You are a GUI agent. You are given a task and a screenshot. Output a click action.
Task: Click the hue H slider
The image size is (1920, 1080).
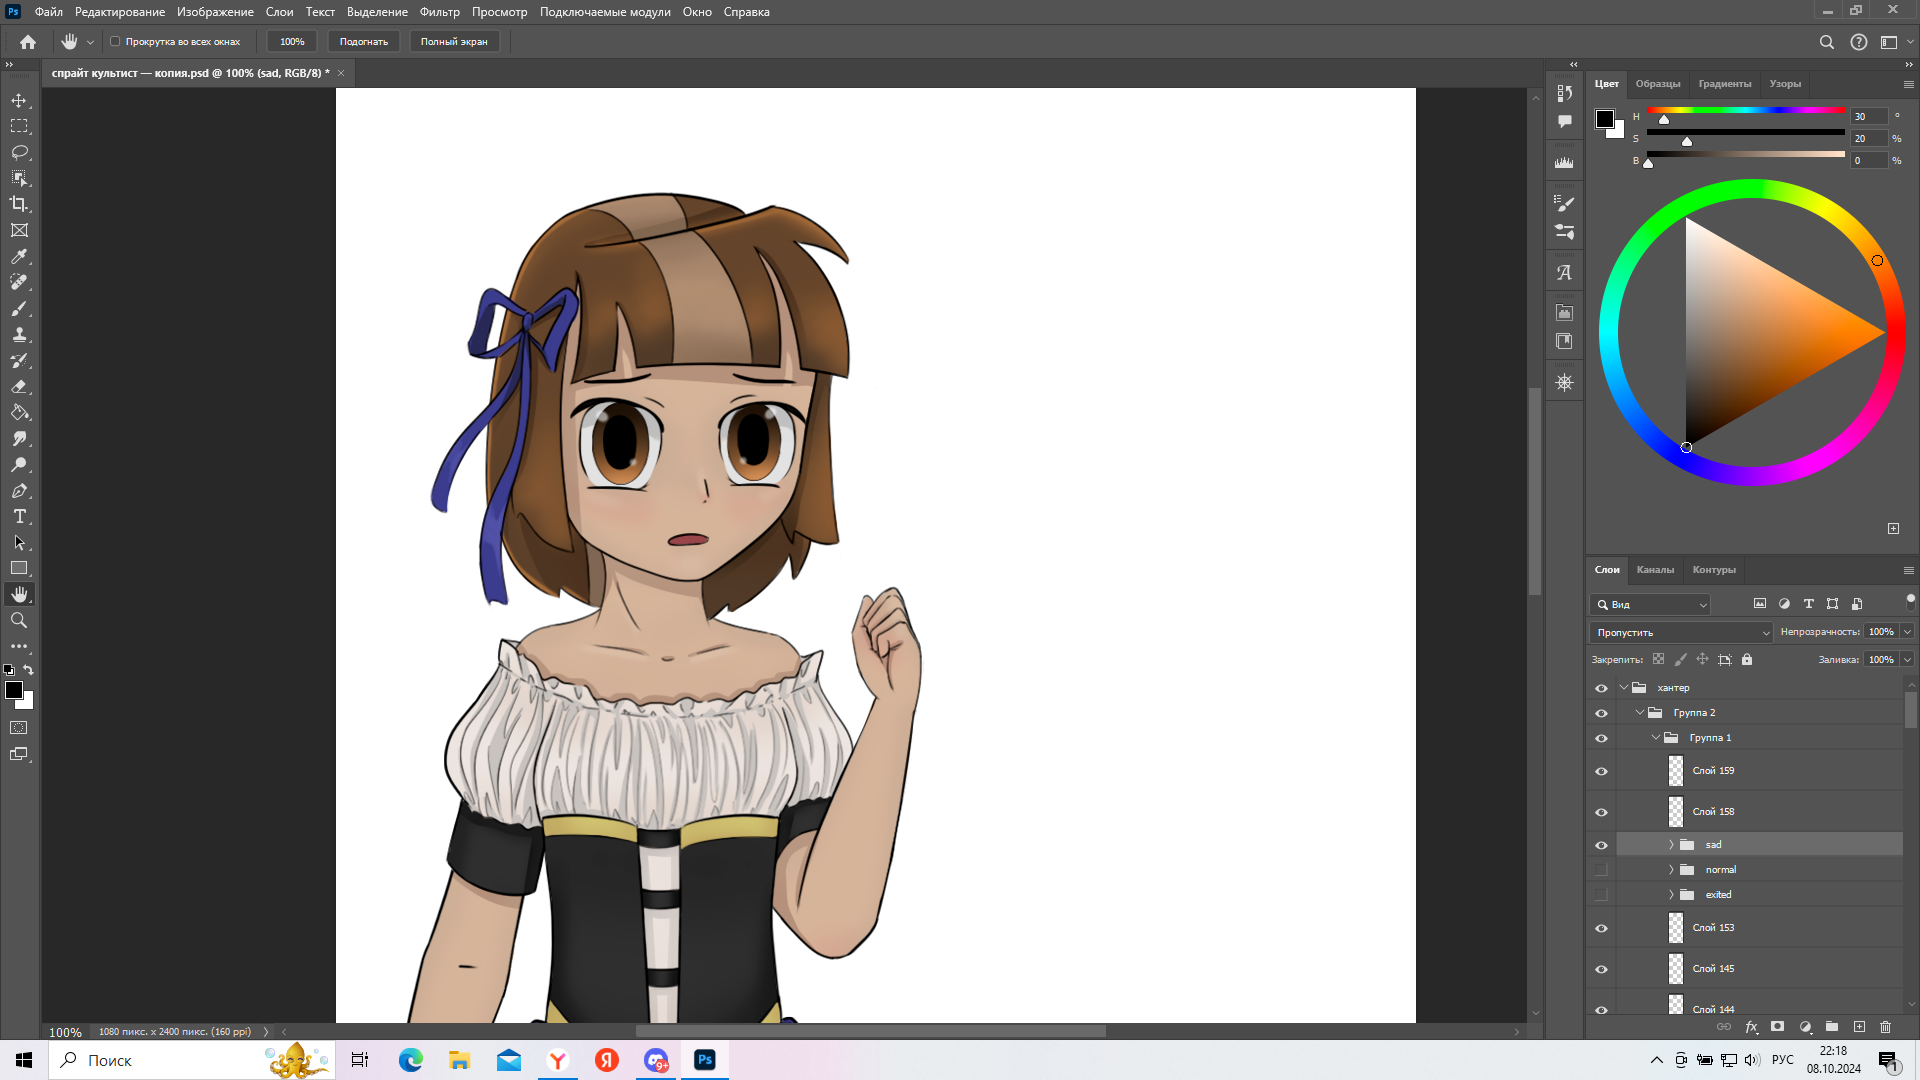1746,110
